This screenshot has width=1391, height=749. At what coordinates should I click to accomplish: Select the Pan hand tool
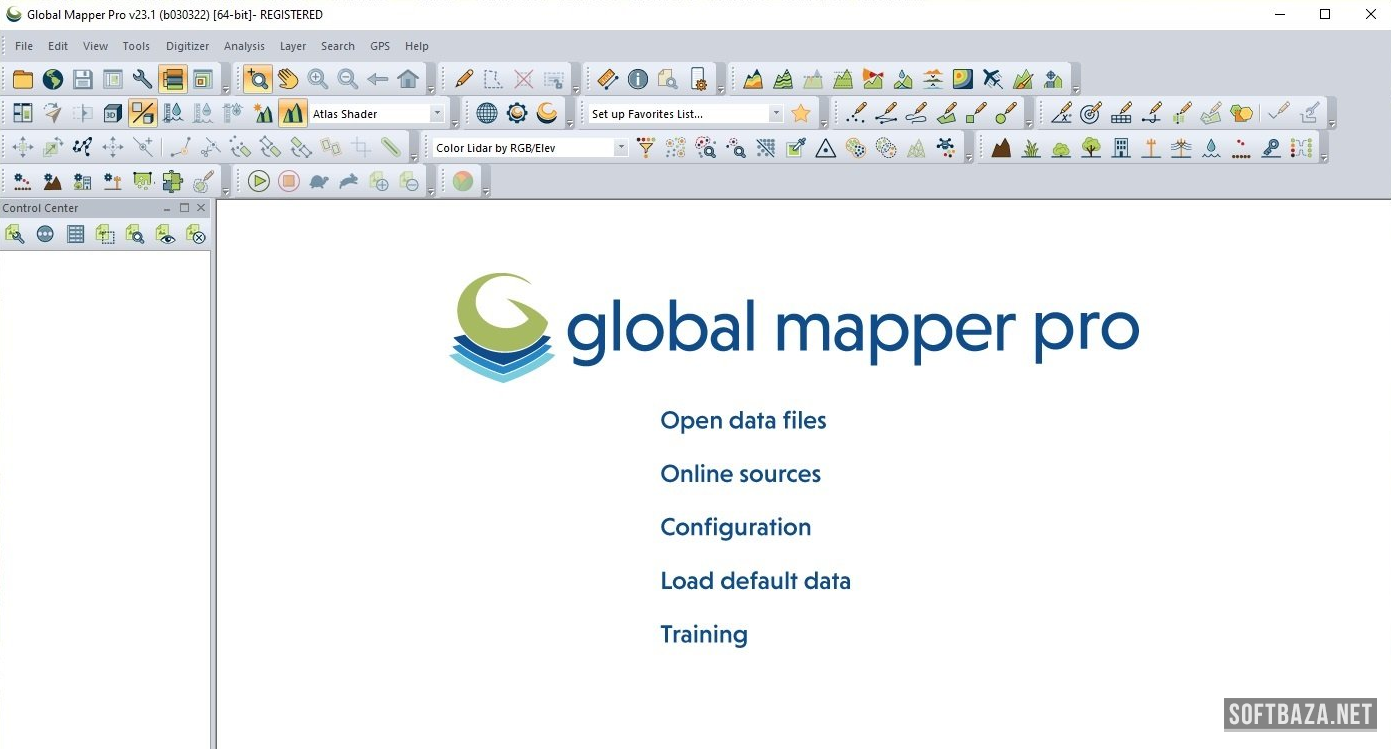tap(288, 79)
